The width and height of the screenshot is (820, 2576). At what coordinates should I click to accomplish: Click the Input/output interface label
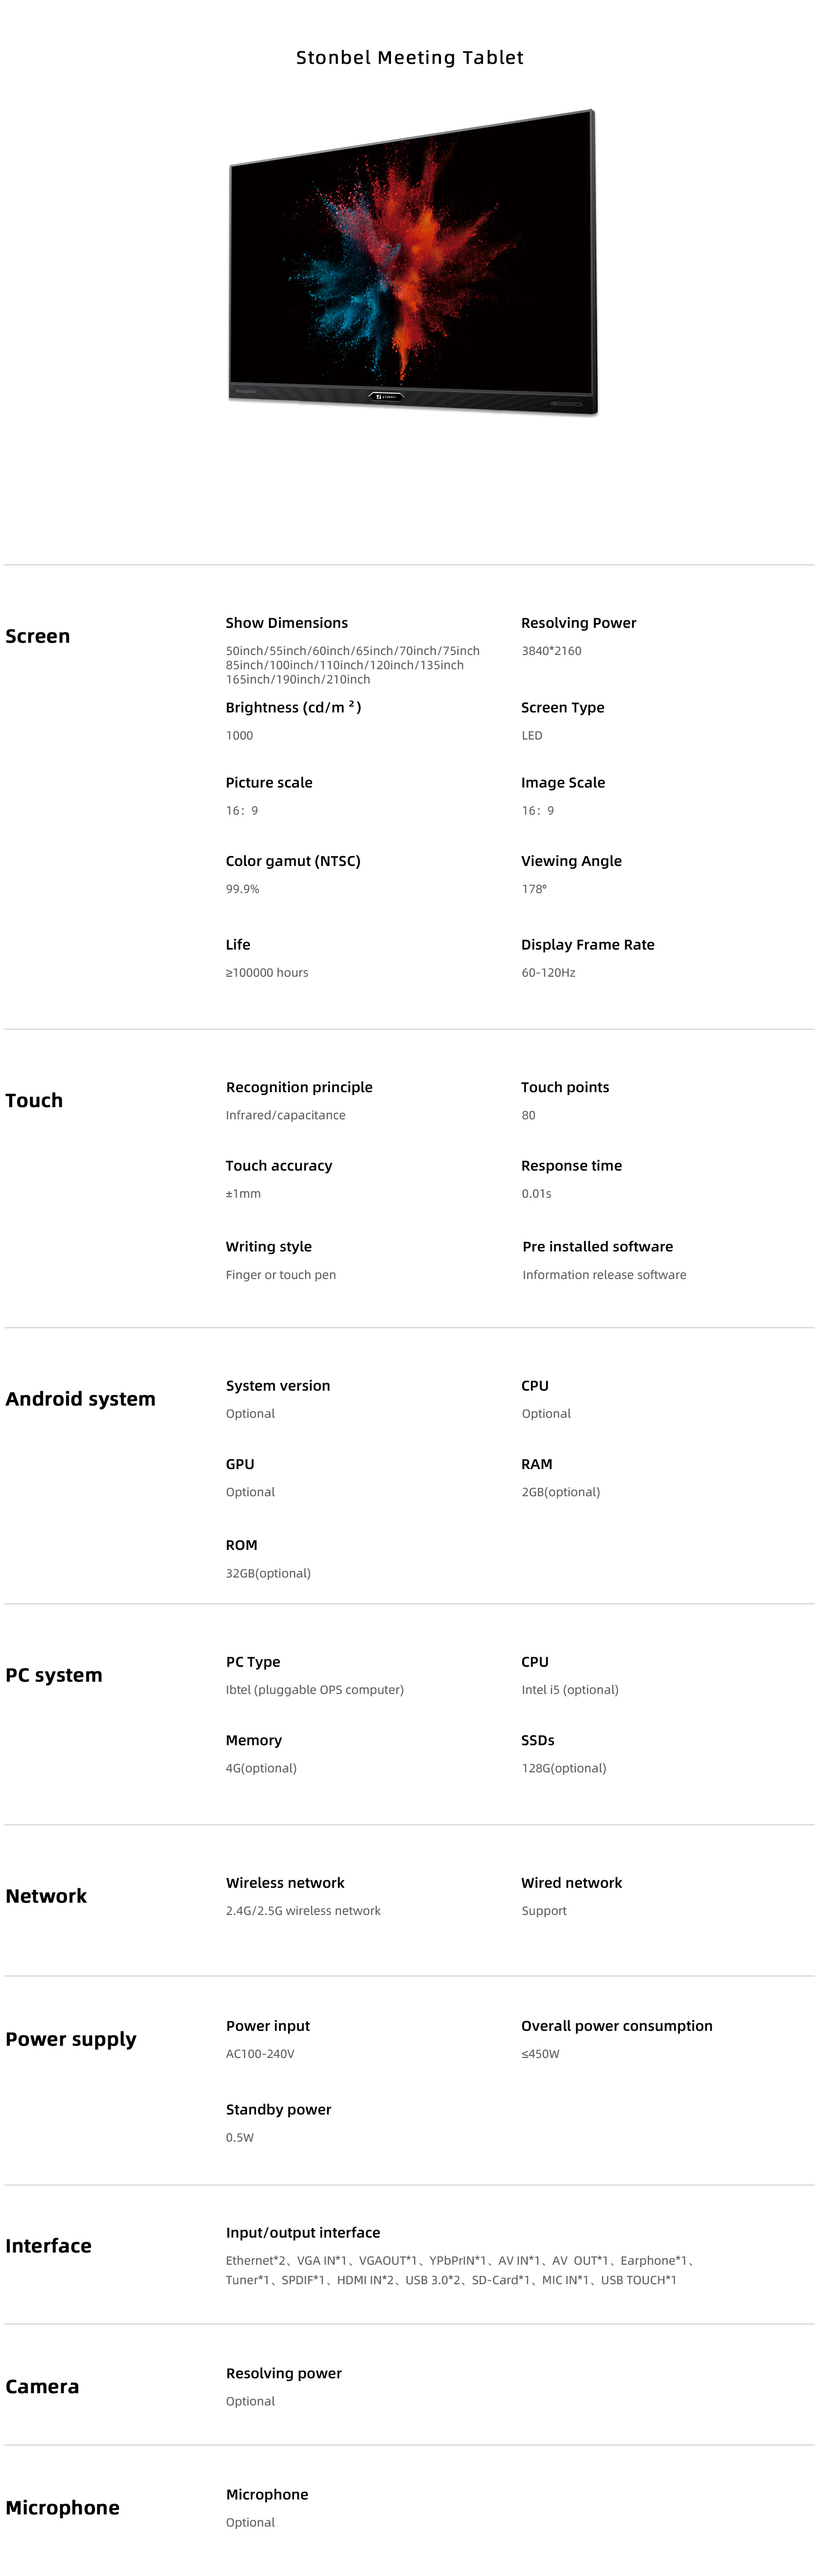click(303, 2232)
